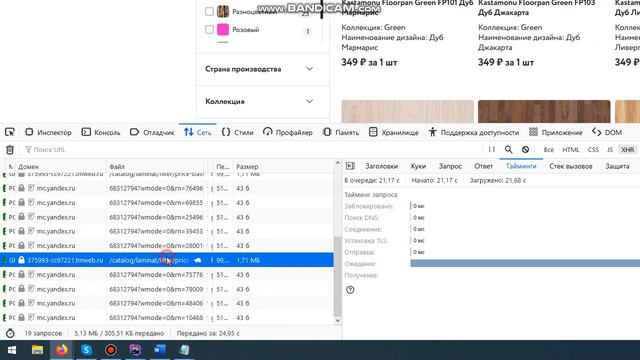The width and height of the screenshot is (640, 360).
Task: Sort by Домен column header
Action: pos(61,167)
